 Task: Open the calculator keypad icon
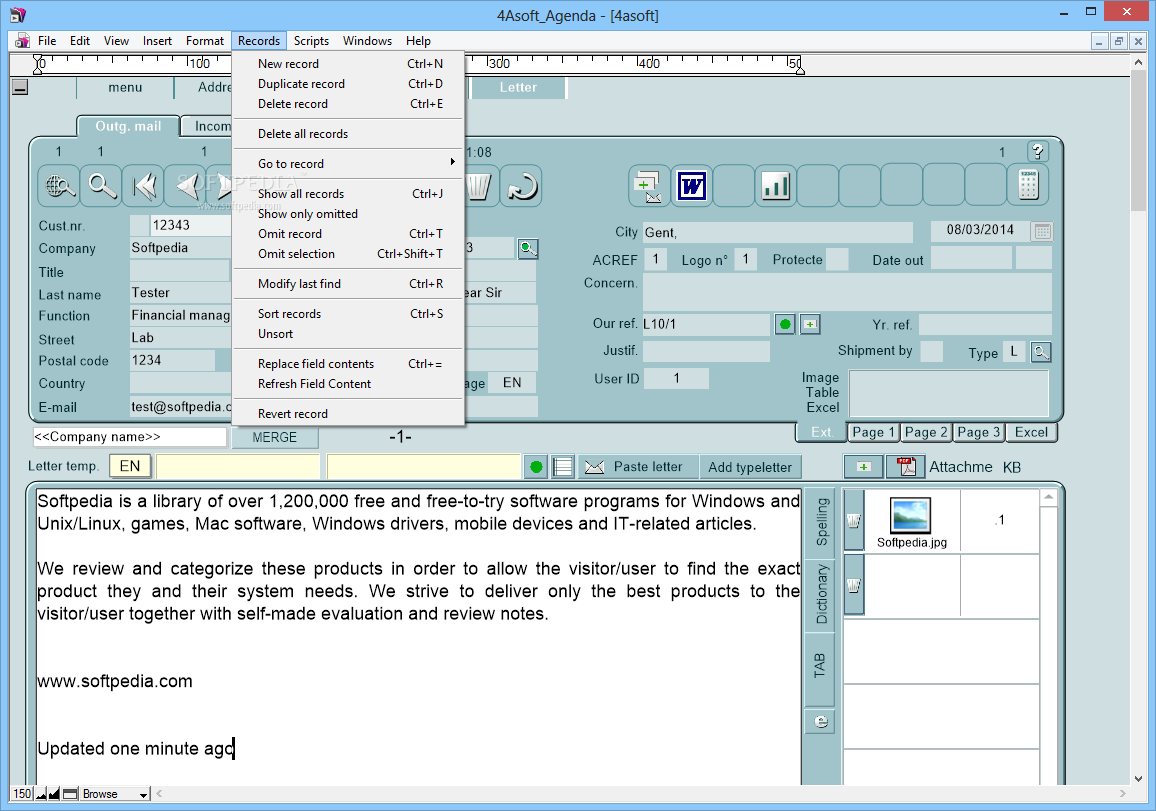(x=1028, y=186)
